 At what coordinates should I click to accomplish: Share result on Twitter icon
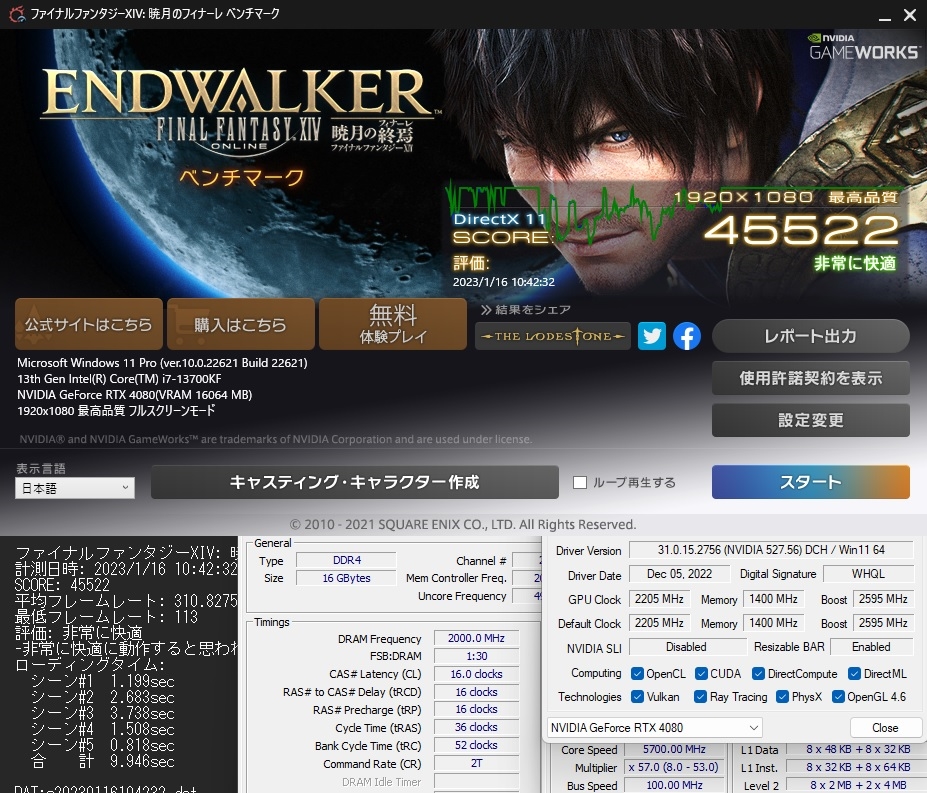tap(652, 336)
